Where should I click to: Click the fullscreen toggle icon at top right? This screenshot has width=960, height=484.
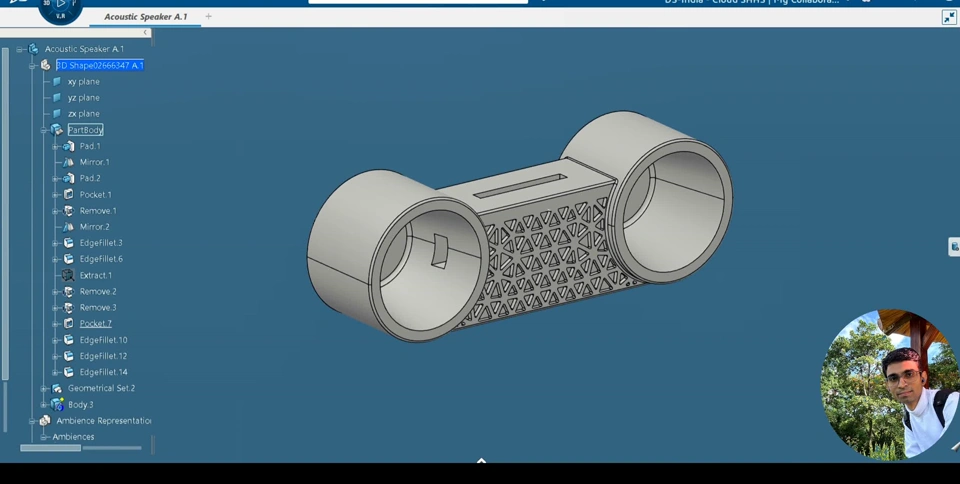pos(950,17)
